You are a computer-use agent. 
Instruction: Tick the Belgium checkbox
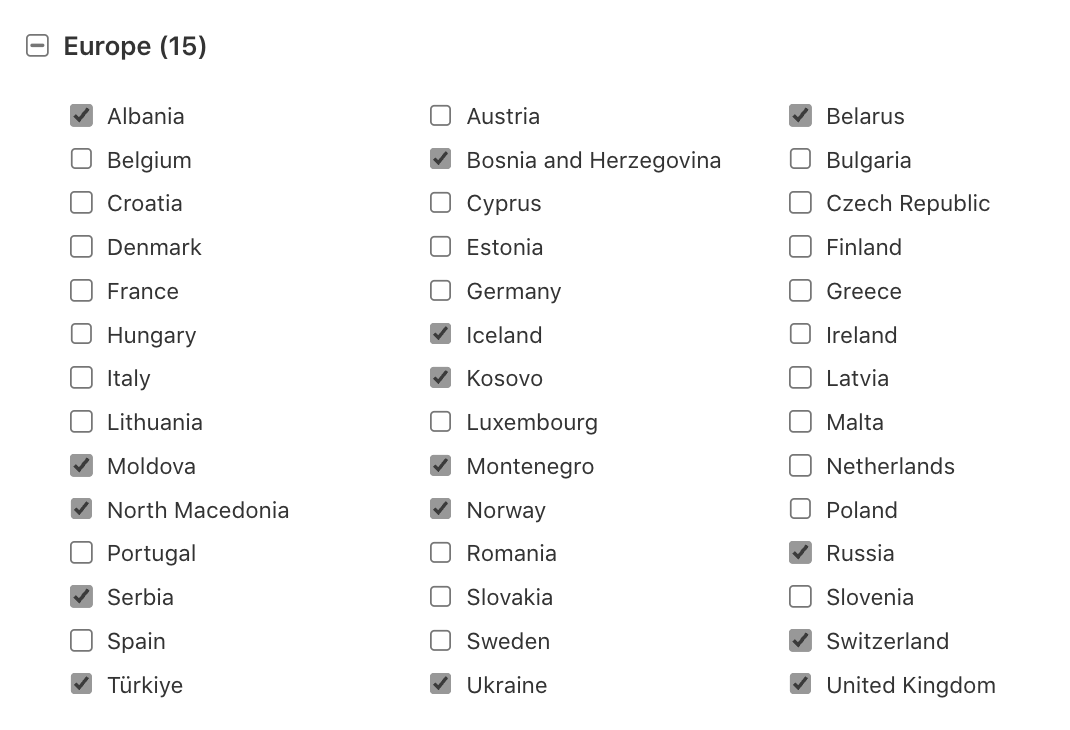[x=82, y=160]
